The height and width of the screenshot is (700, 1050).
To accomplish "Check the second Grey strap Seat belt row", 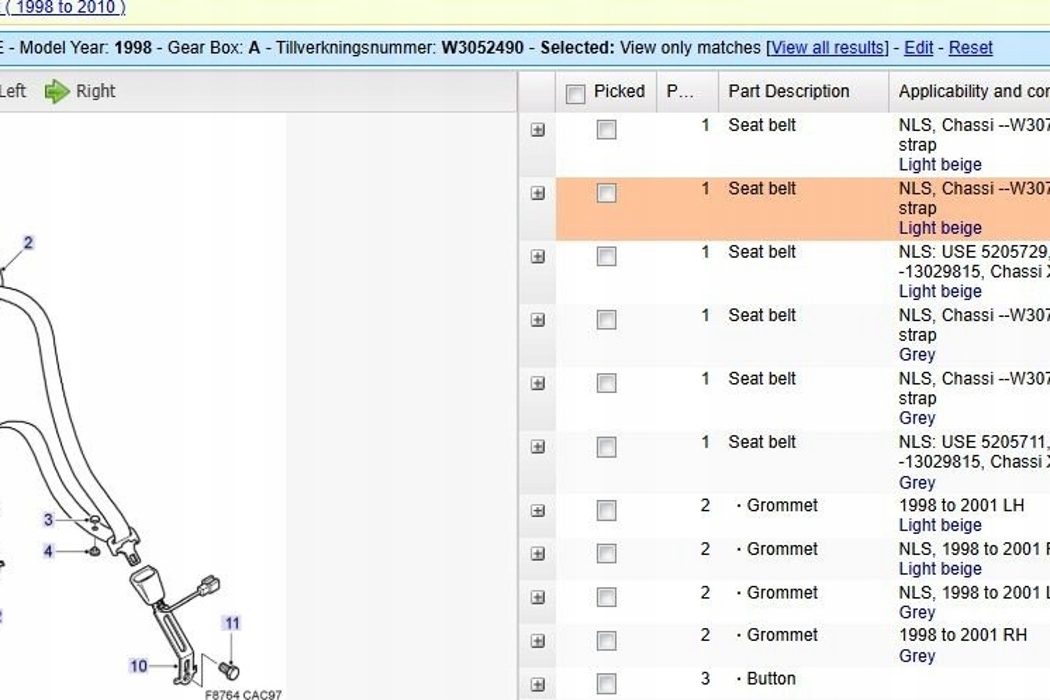I will tap(607, 383).
